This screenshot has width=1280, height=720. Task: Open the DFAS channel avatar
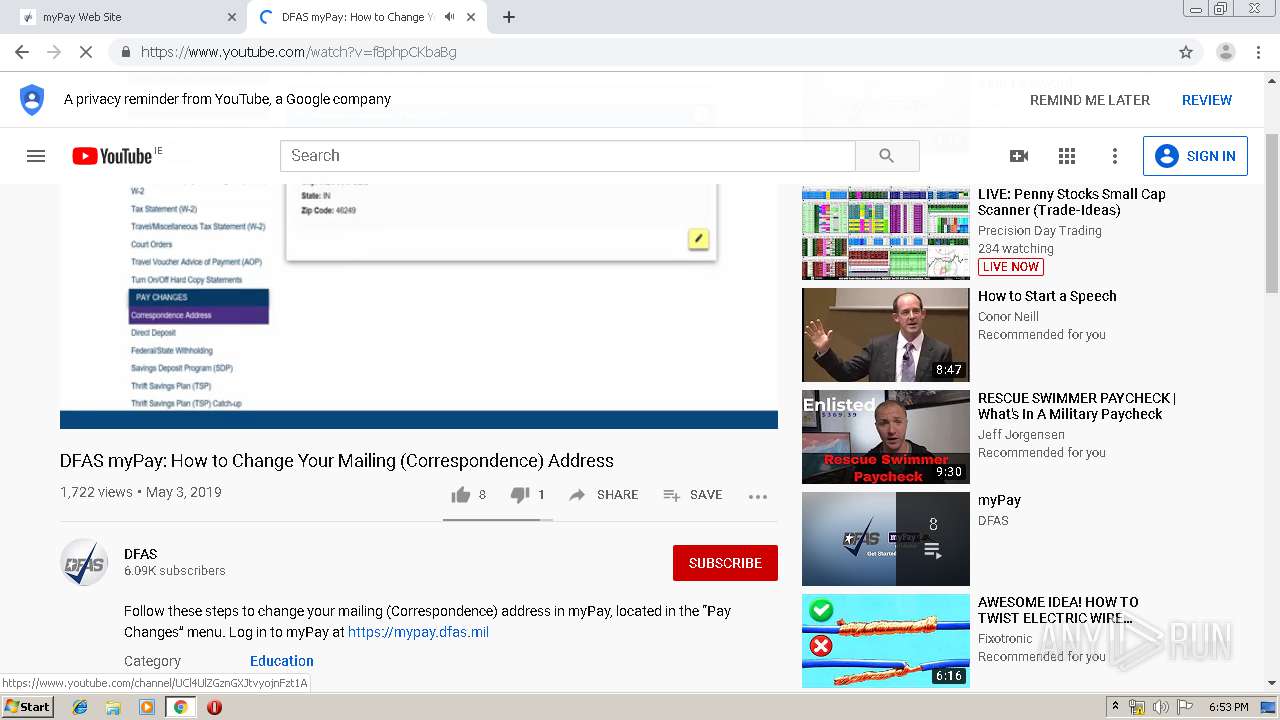84,563
